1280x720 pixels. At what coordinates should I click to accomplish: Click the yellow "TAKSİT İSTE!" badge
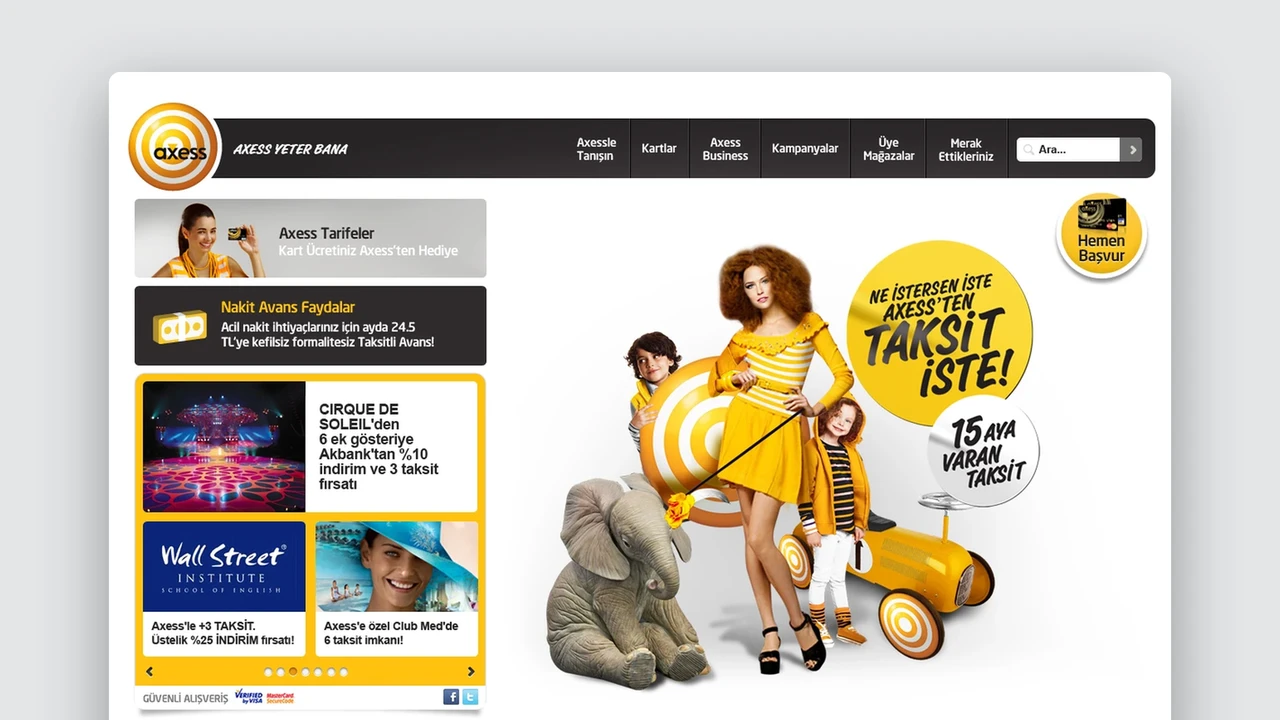pos(939,333)
